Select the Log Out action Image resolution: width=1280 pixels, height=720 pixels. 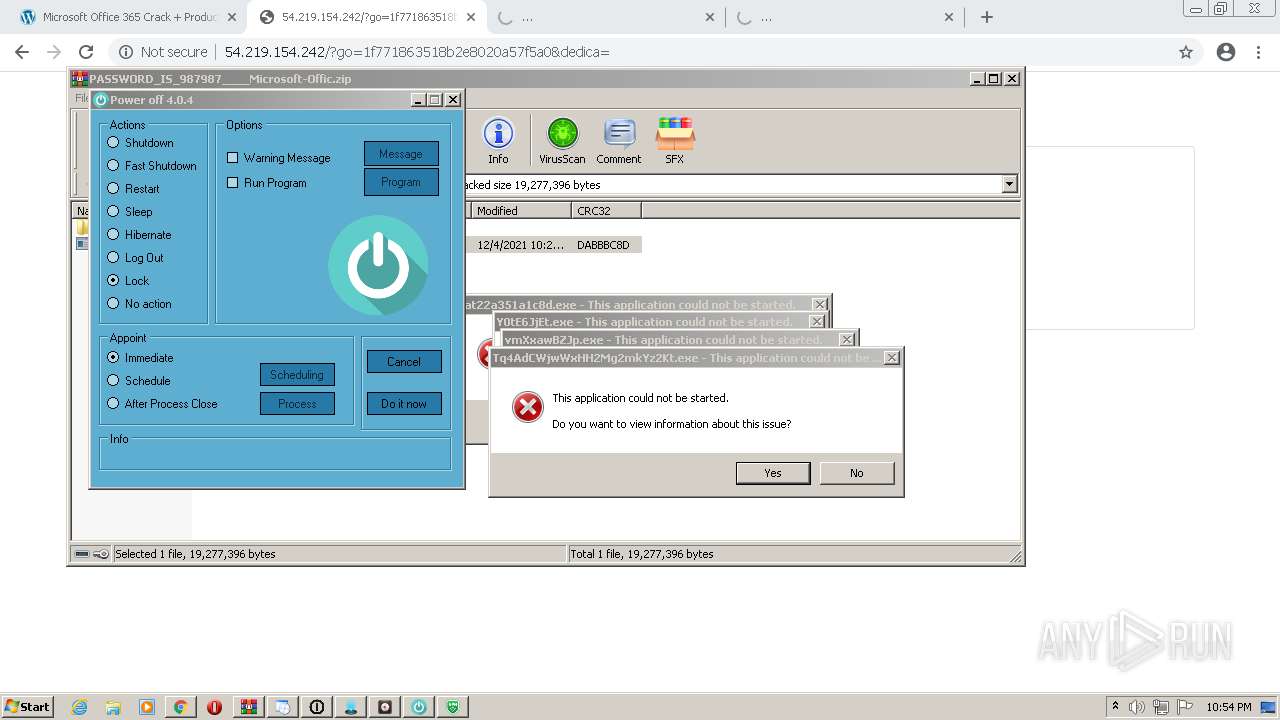(113, 258)
